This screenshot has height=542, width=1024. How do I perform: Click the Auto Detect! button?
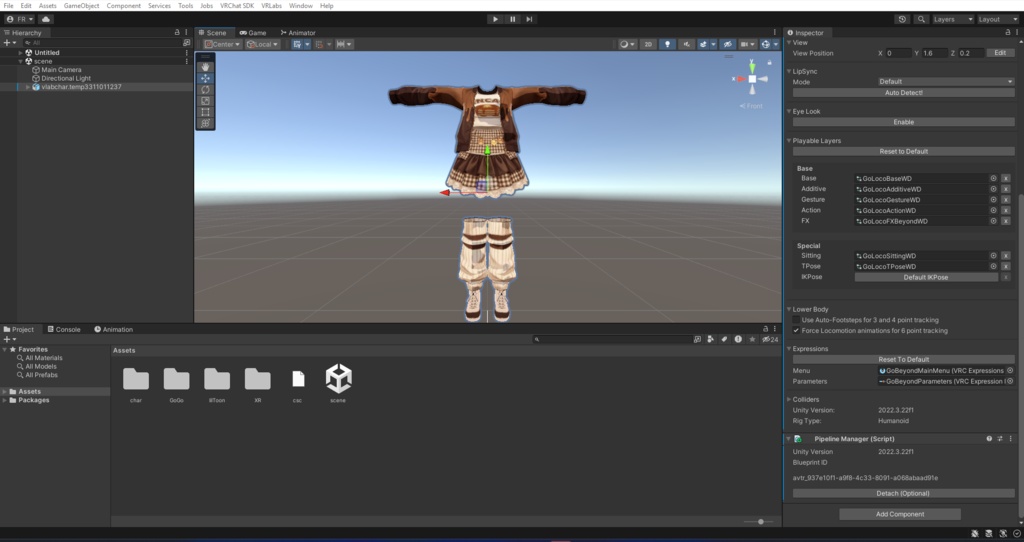click(903, 93)
